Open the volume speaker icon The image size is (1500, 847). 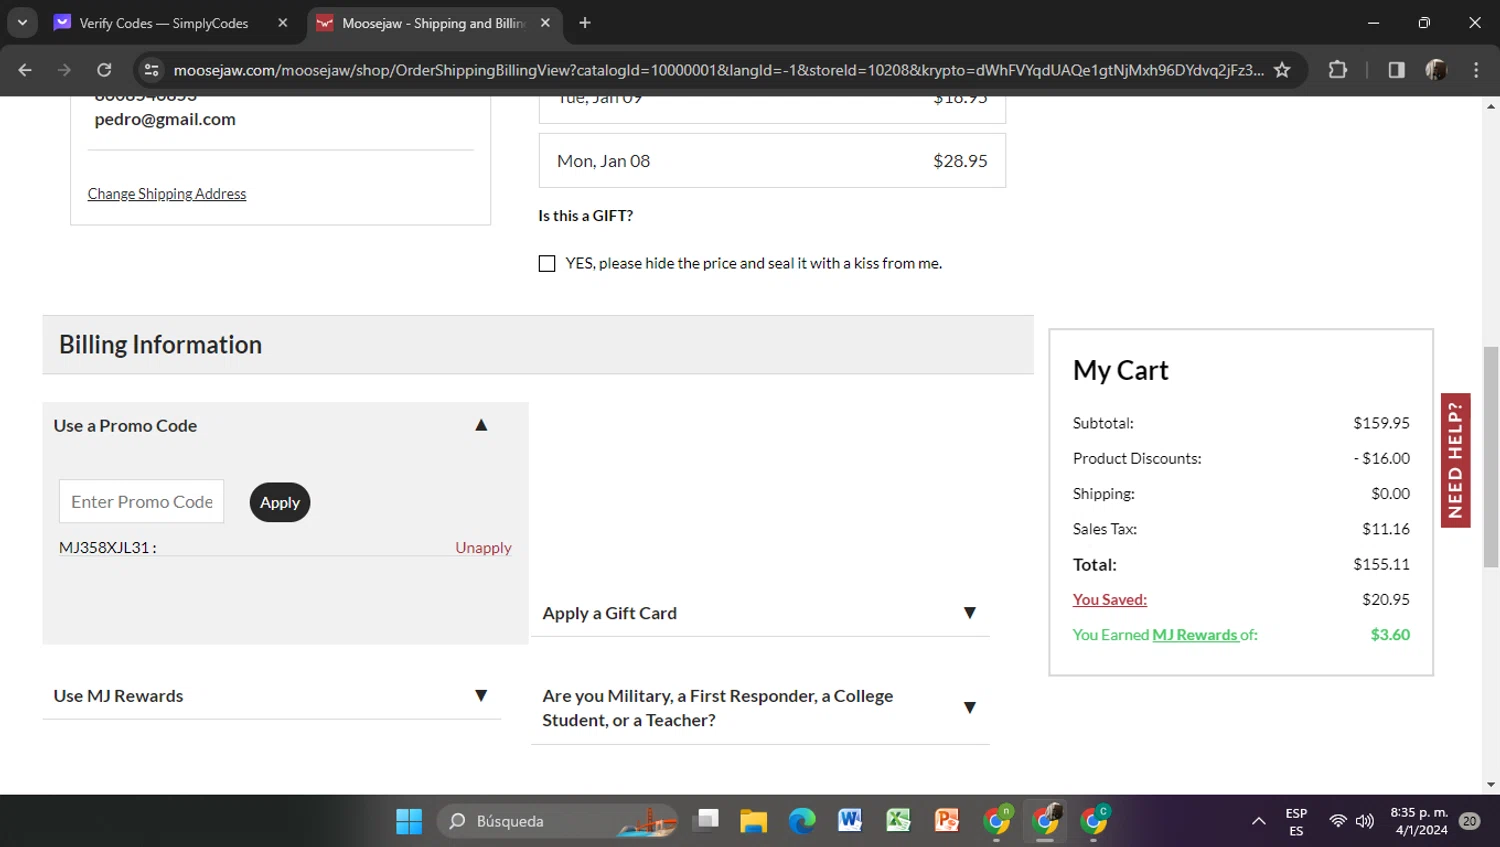(1365, 821)
